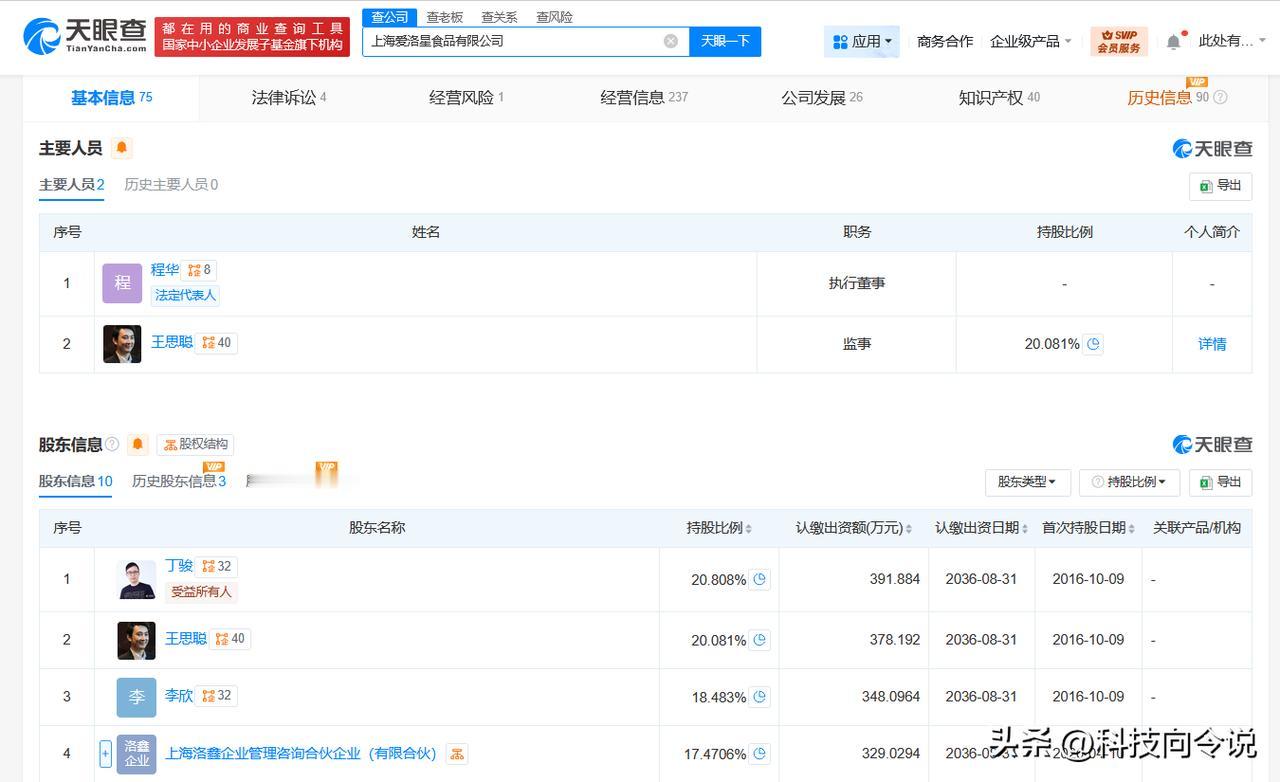The image size is (1280, 782).
Task: Open pie chart icon for 丁骏 20.808%
Action: pyautogui.click(x=760, y=579)
